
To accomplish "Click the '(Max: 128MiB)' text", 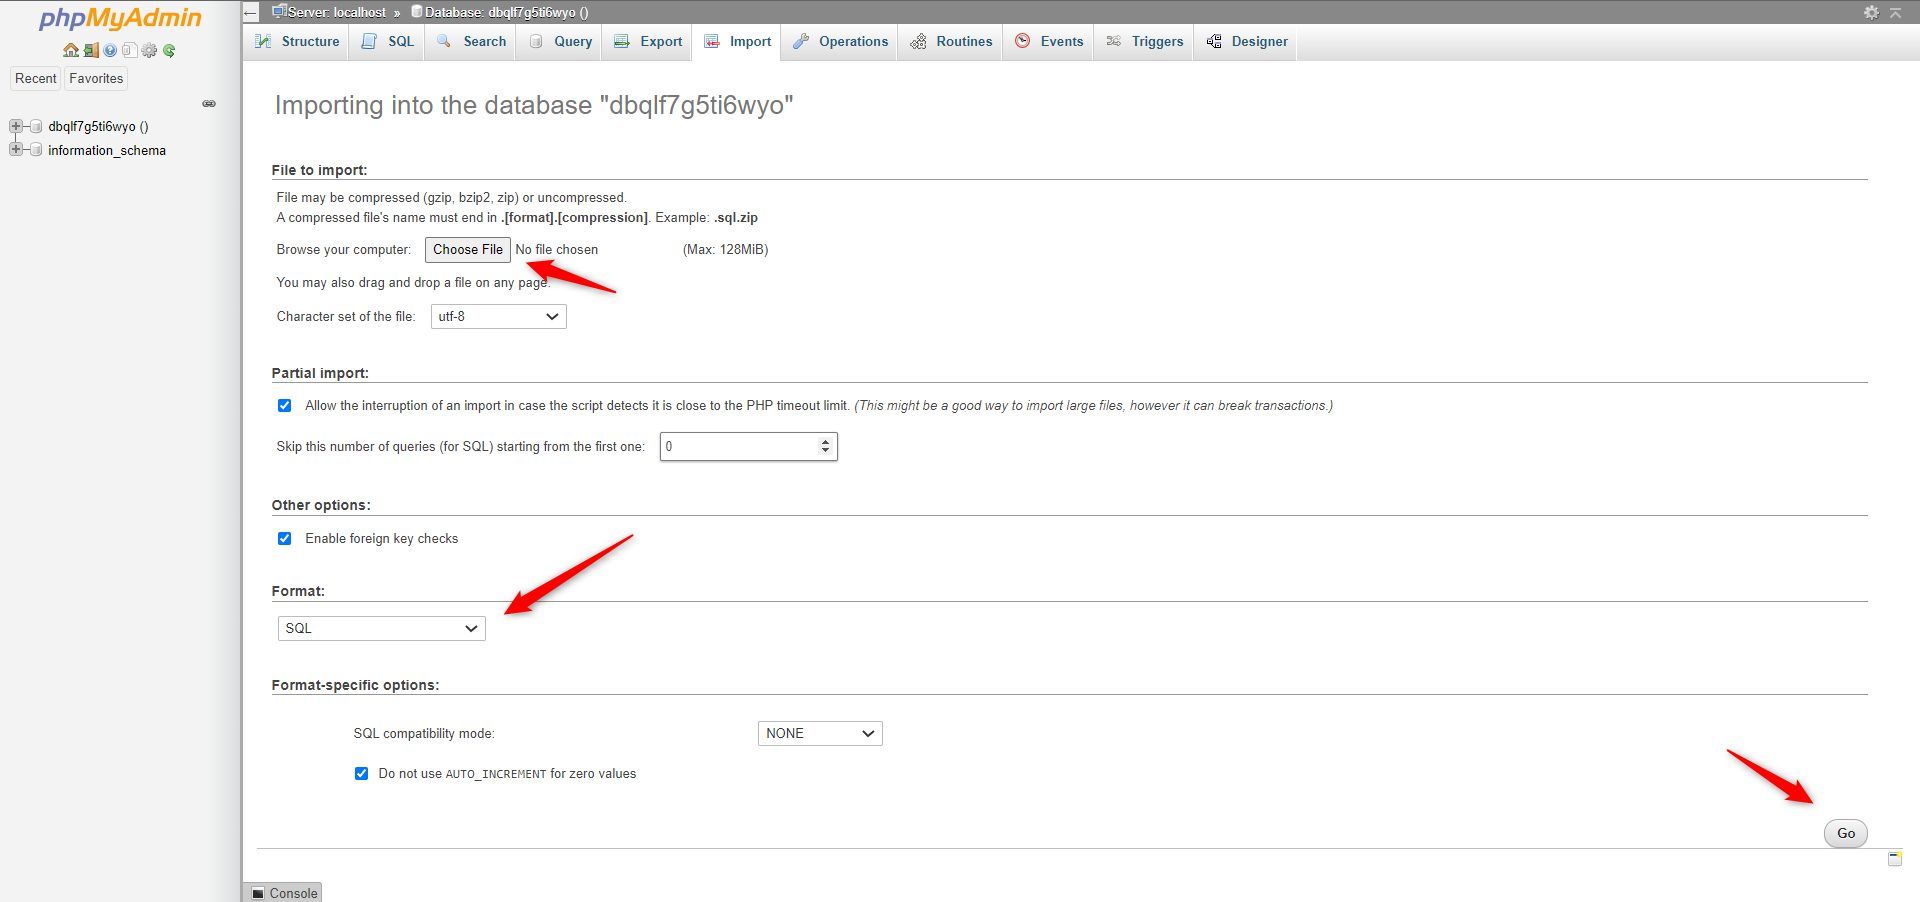I will [725, 250].
